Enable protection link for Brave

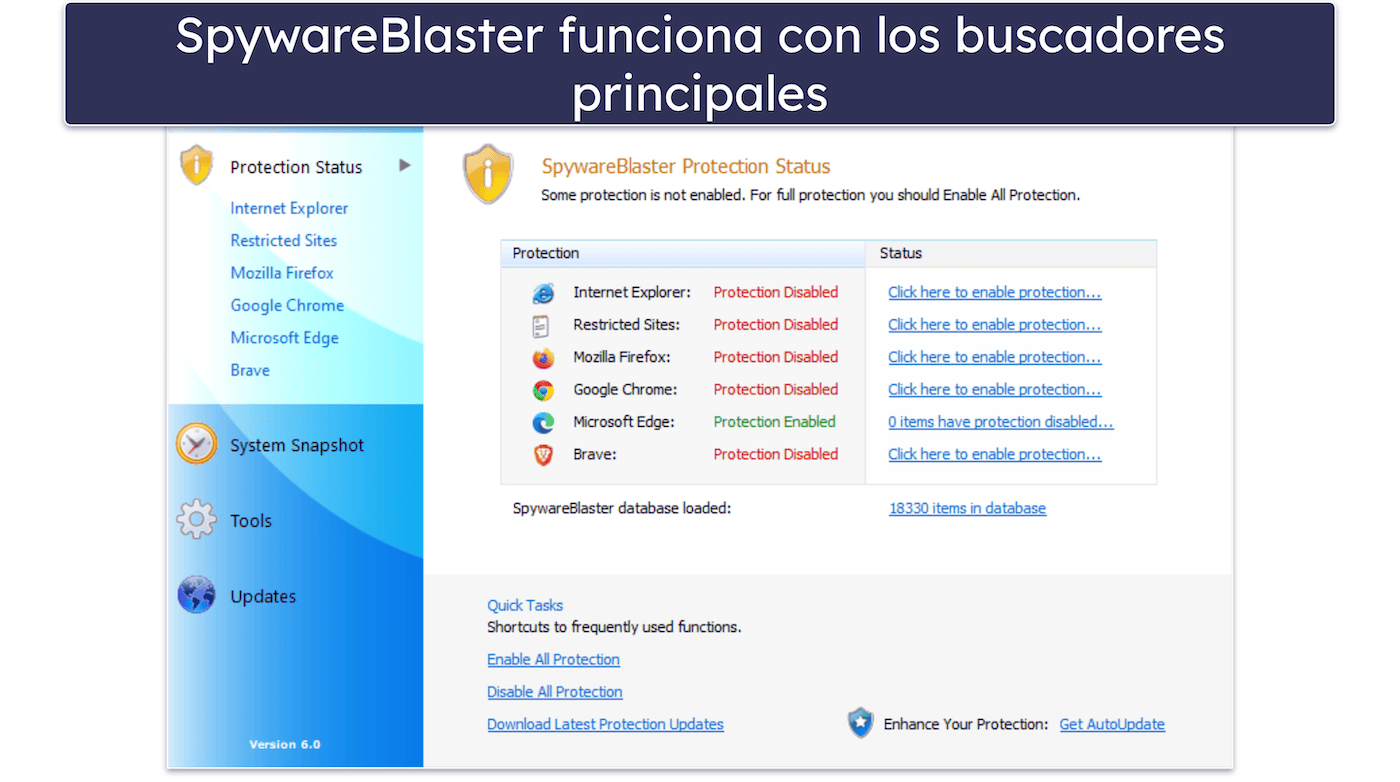995,454
